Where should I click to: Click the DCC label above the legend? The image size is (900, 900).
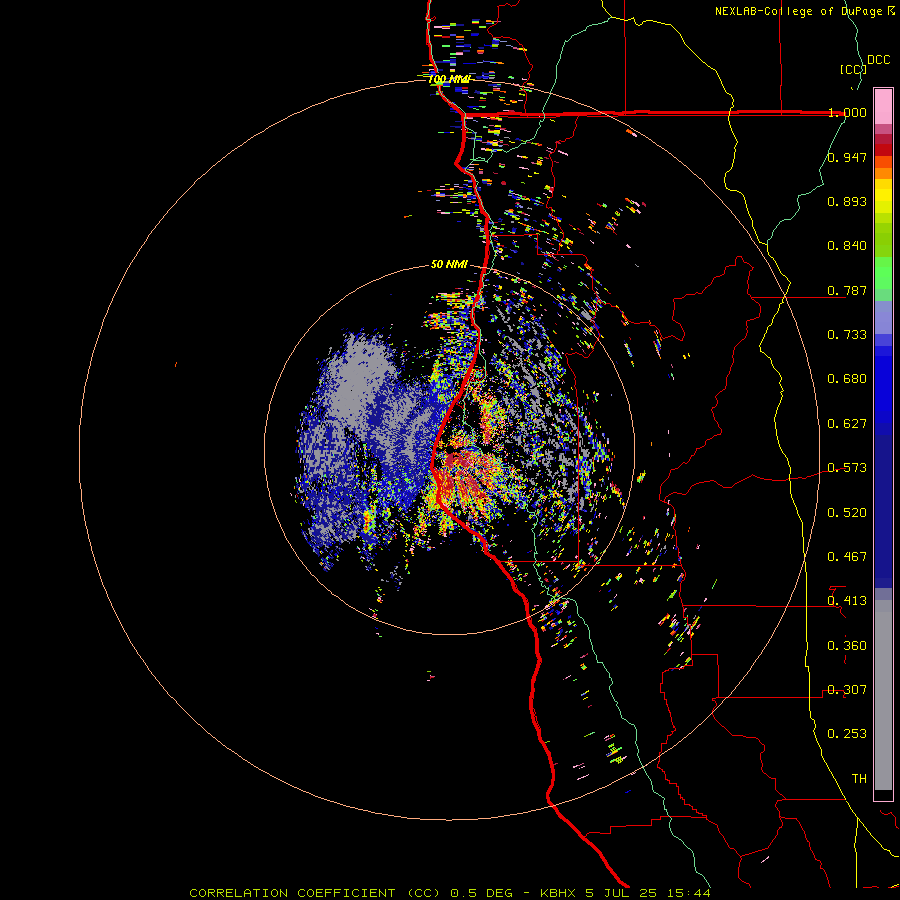[x=878, y=60]
